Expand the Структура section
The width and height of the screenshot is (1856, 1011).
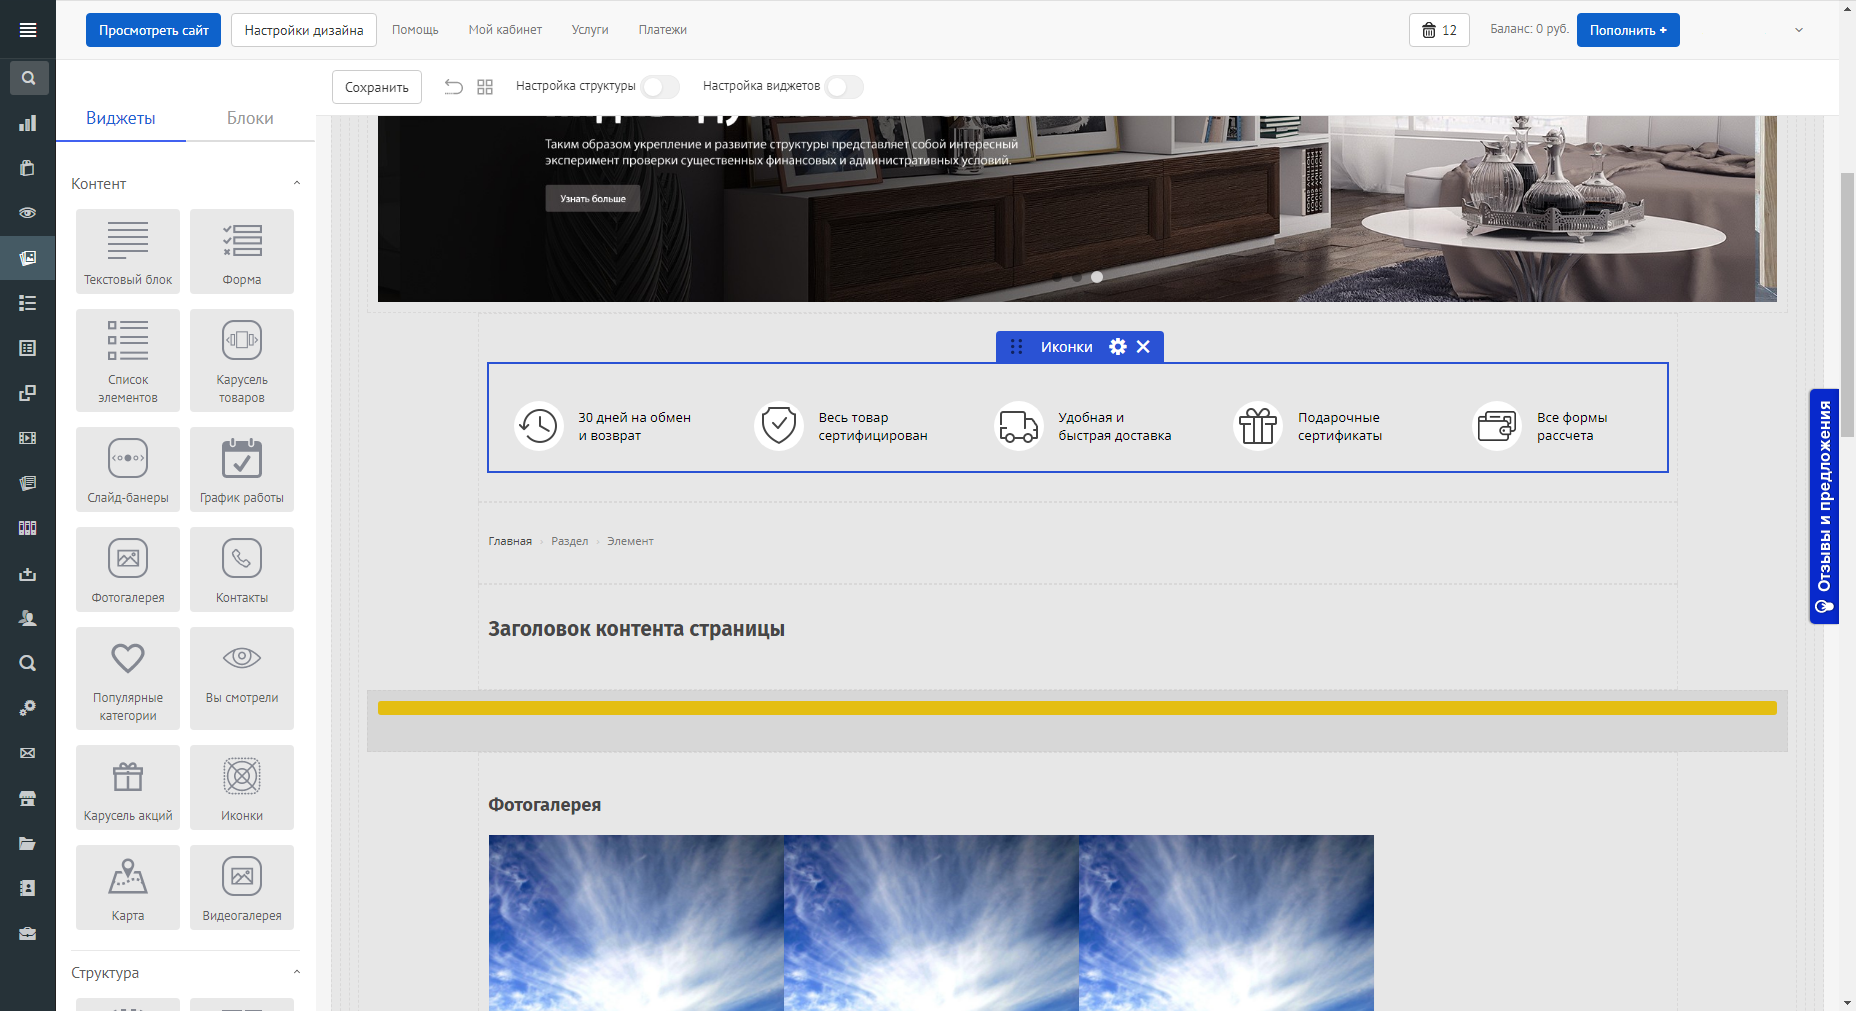coord(296,971)
